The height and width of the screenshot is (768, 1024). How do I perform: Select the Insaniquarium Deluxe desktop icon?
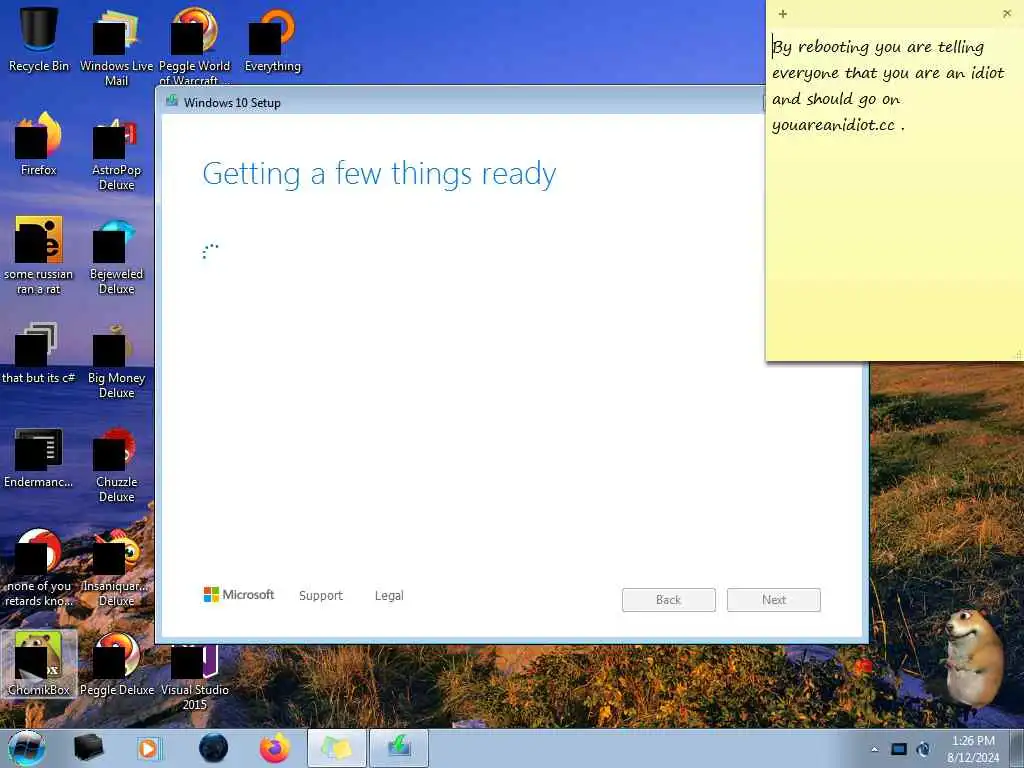pyautogui.click(x=116, y=568)
